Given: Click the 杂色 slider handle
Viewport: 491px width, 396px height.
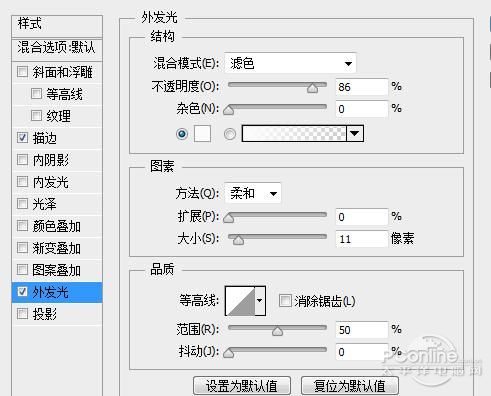Looking at the screenshot, I should 229,110.
